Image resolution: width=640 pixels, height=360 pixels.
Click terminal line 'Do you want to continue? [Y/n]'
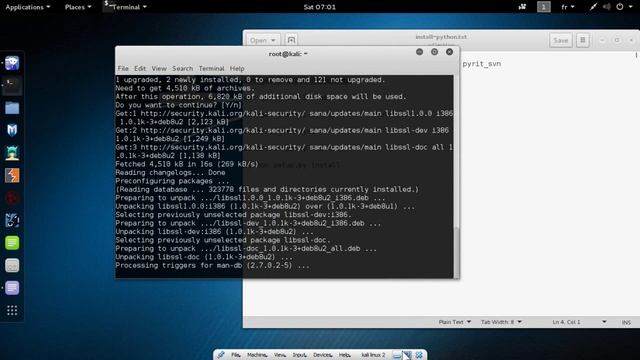tap(179, 105)
